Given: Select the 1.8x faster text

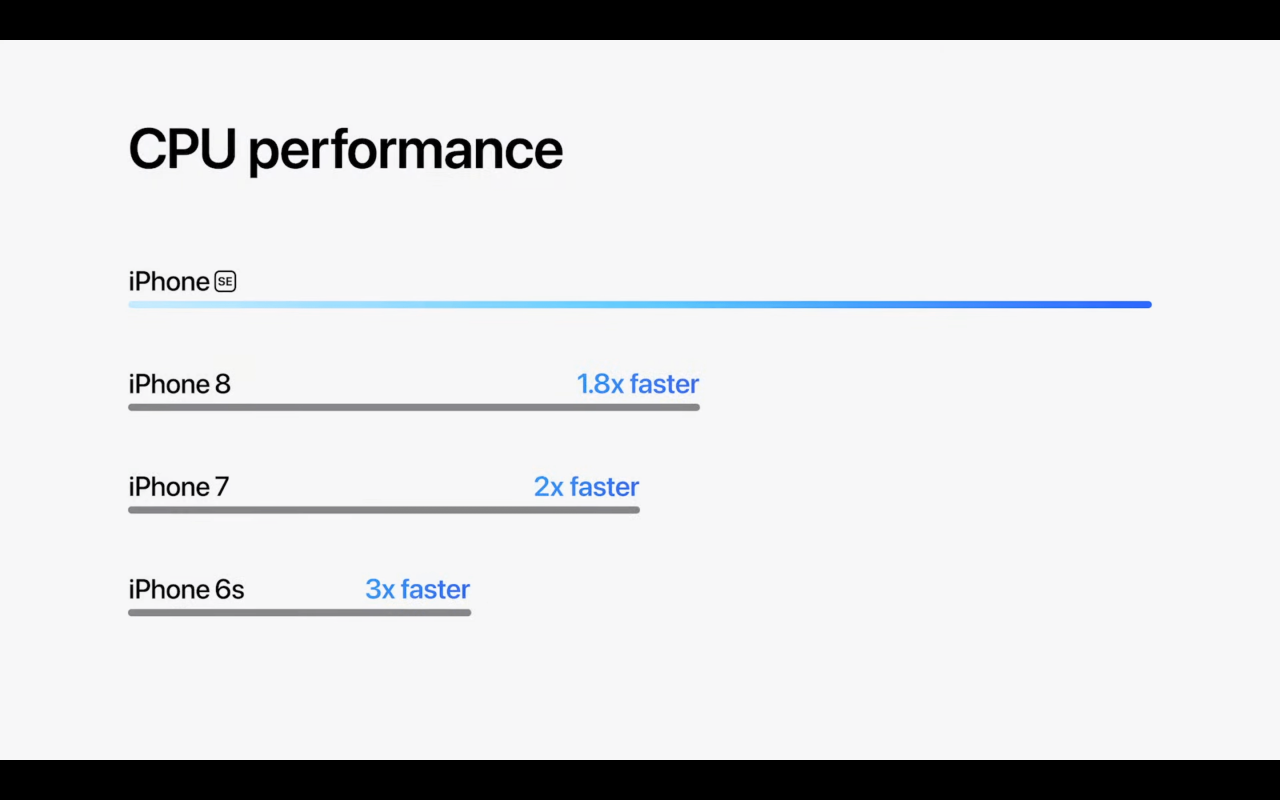Looking at the screenshot, I should coord(637,384).
